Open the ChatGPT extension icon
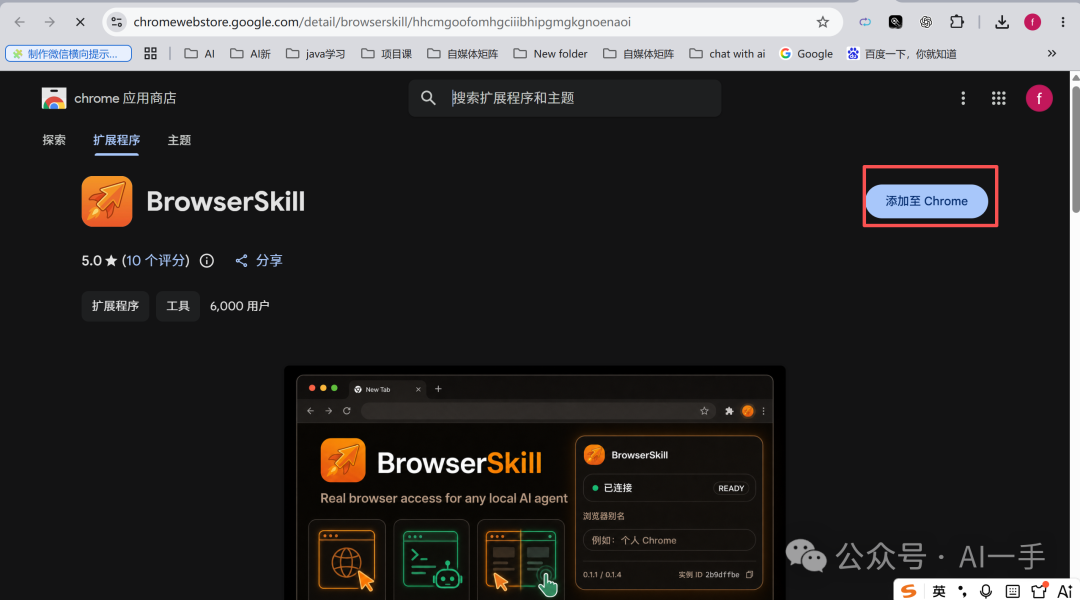Image resolution: width=1080 pixels, height=600 pixels. (x=926, y=22)
